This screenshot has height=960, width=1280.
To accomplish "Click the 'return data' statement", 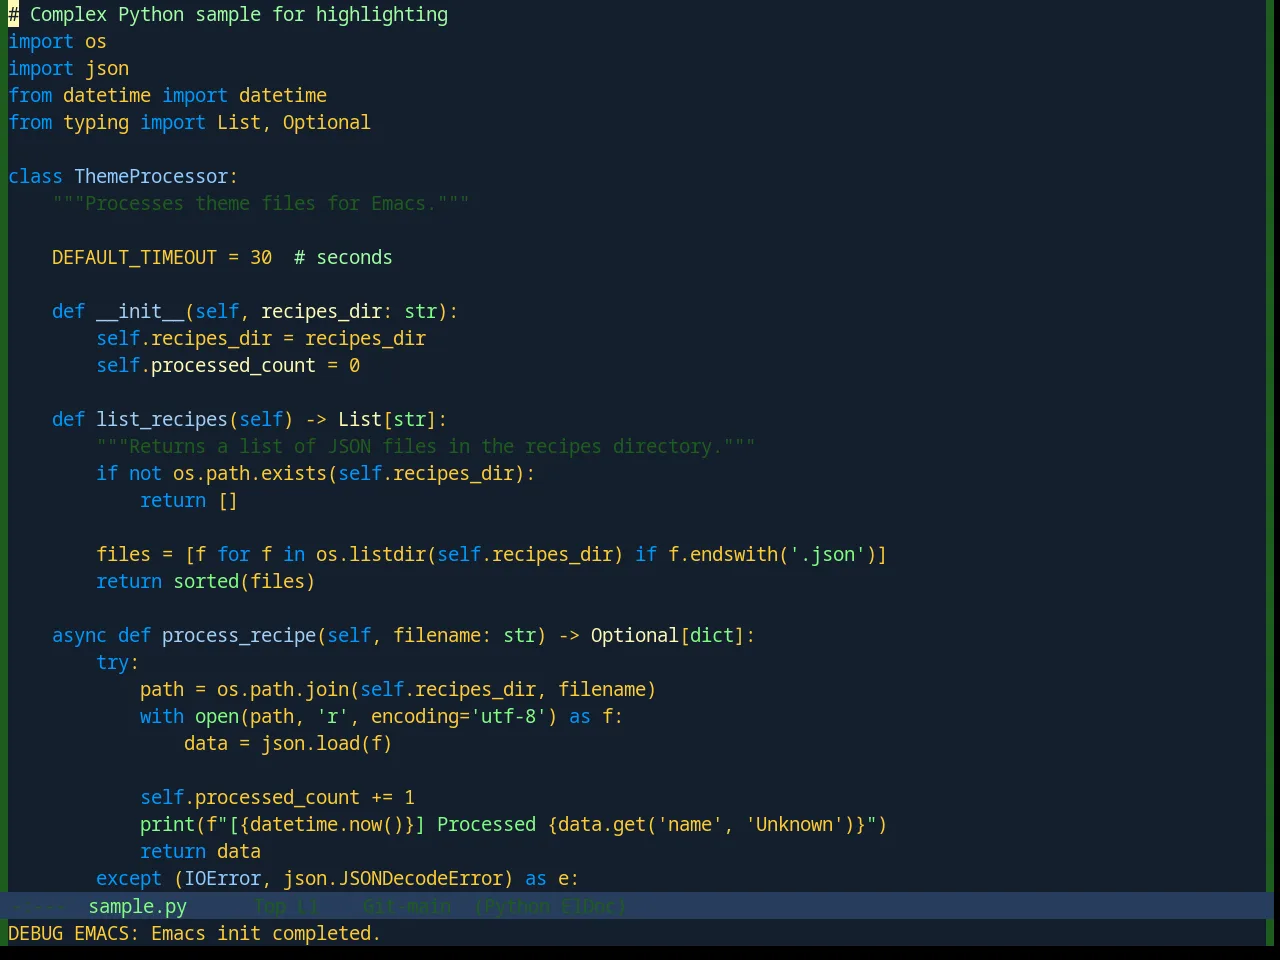I will [x=200, y=852].
